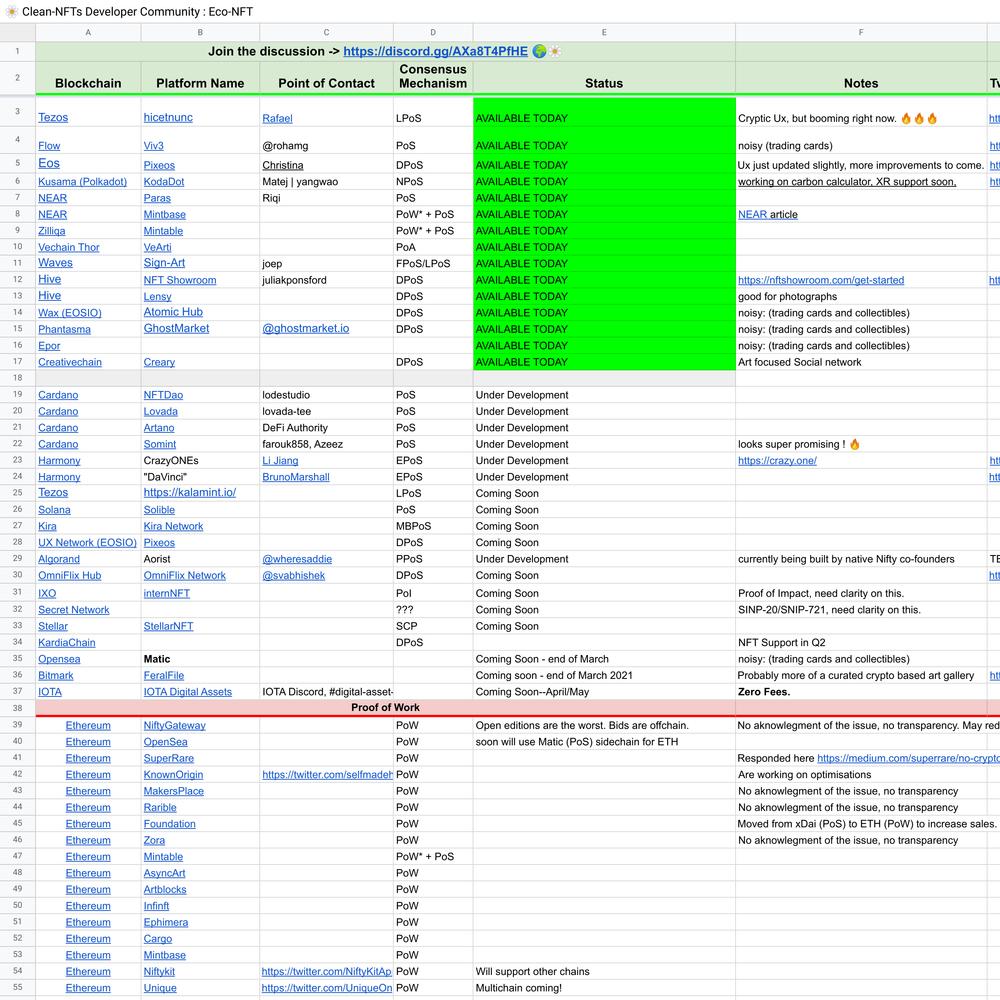Open the hicetnunc platform link

click(x=168, y=117)
